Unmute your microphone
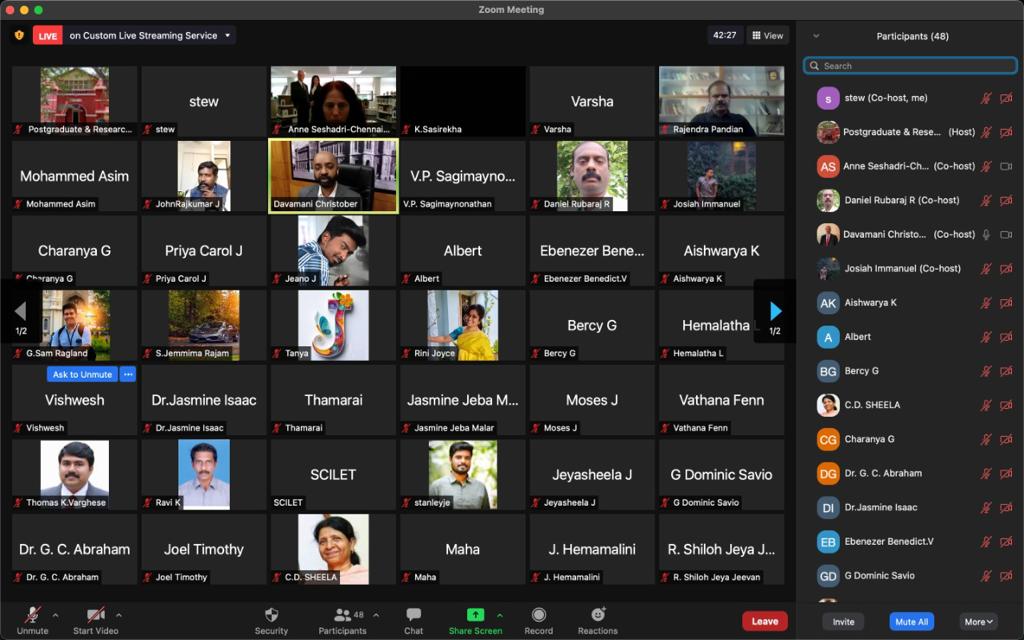This screenshot has width=1024, height=640. [x=32, y=615]
